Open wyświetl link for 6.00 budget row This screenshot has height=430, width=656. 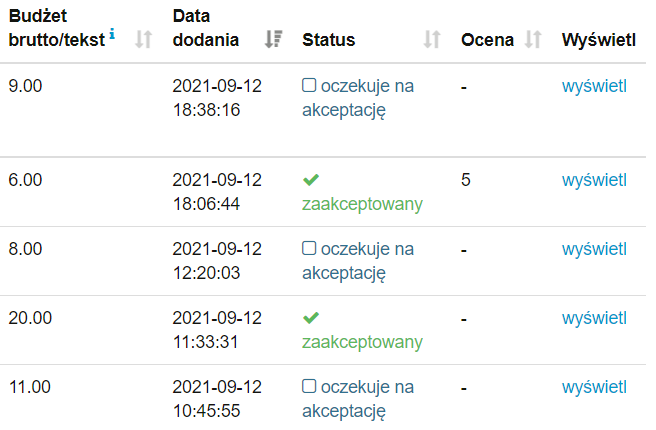click(594, 180)
